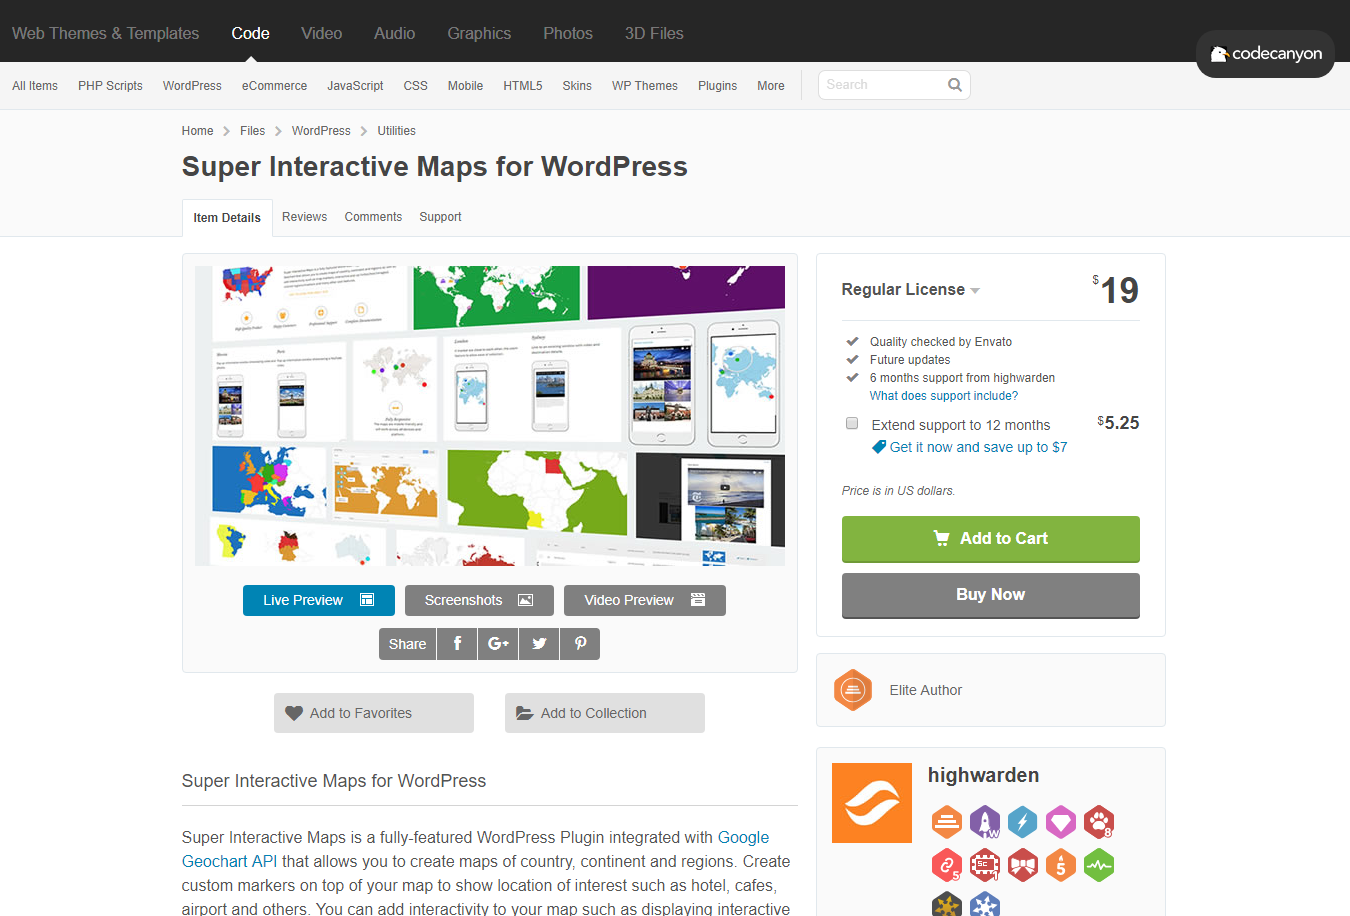Click the purple rocket badge

(x=985, y=822)
